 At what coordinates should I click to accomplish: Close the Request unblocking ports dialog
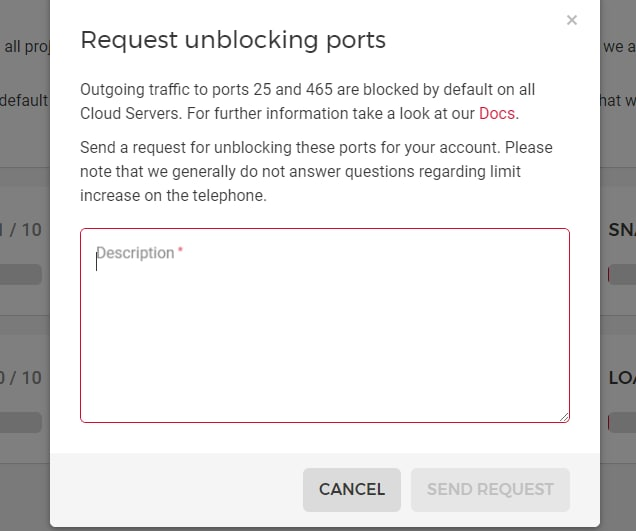point(572,20)
